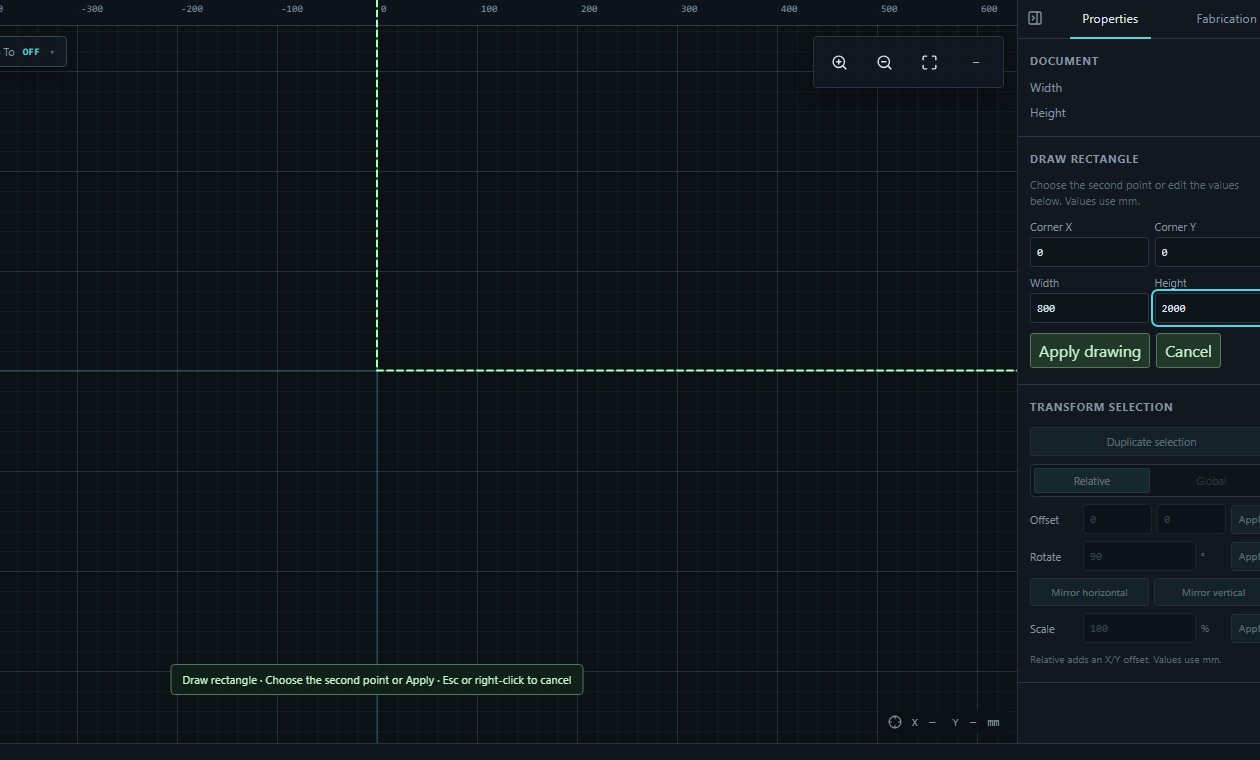This screenshot has width=1260, height=760.
Task: Apply the rectangle drawing
Action: pos(1089,351)
